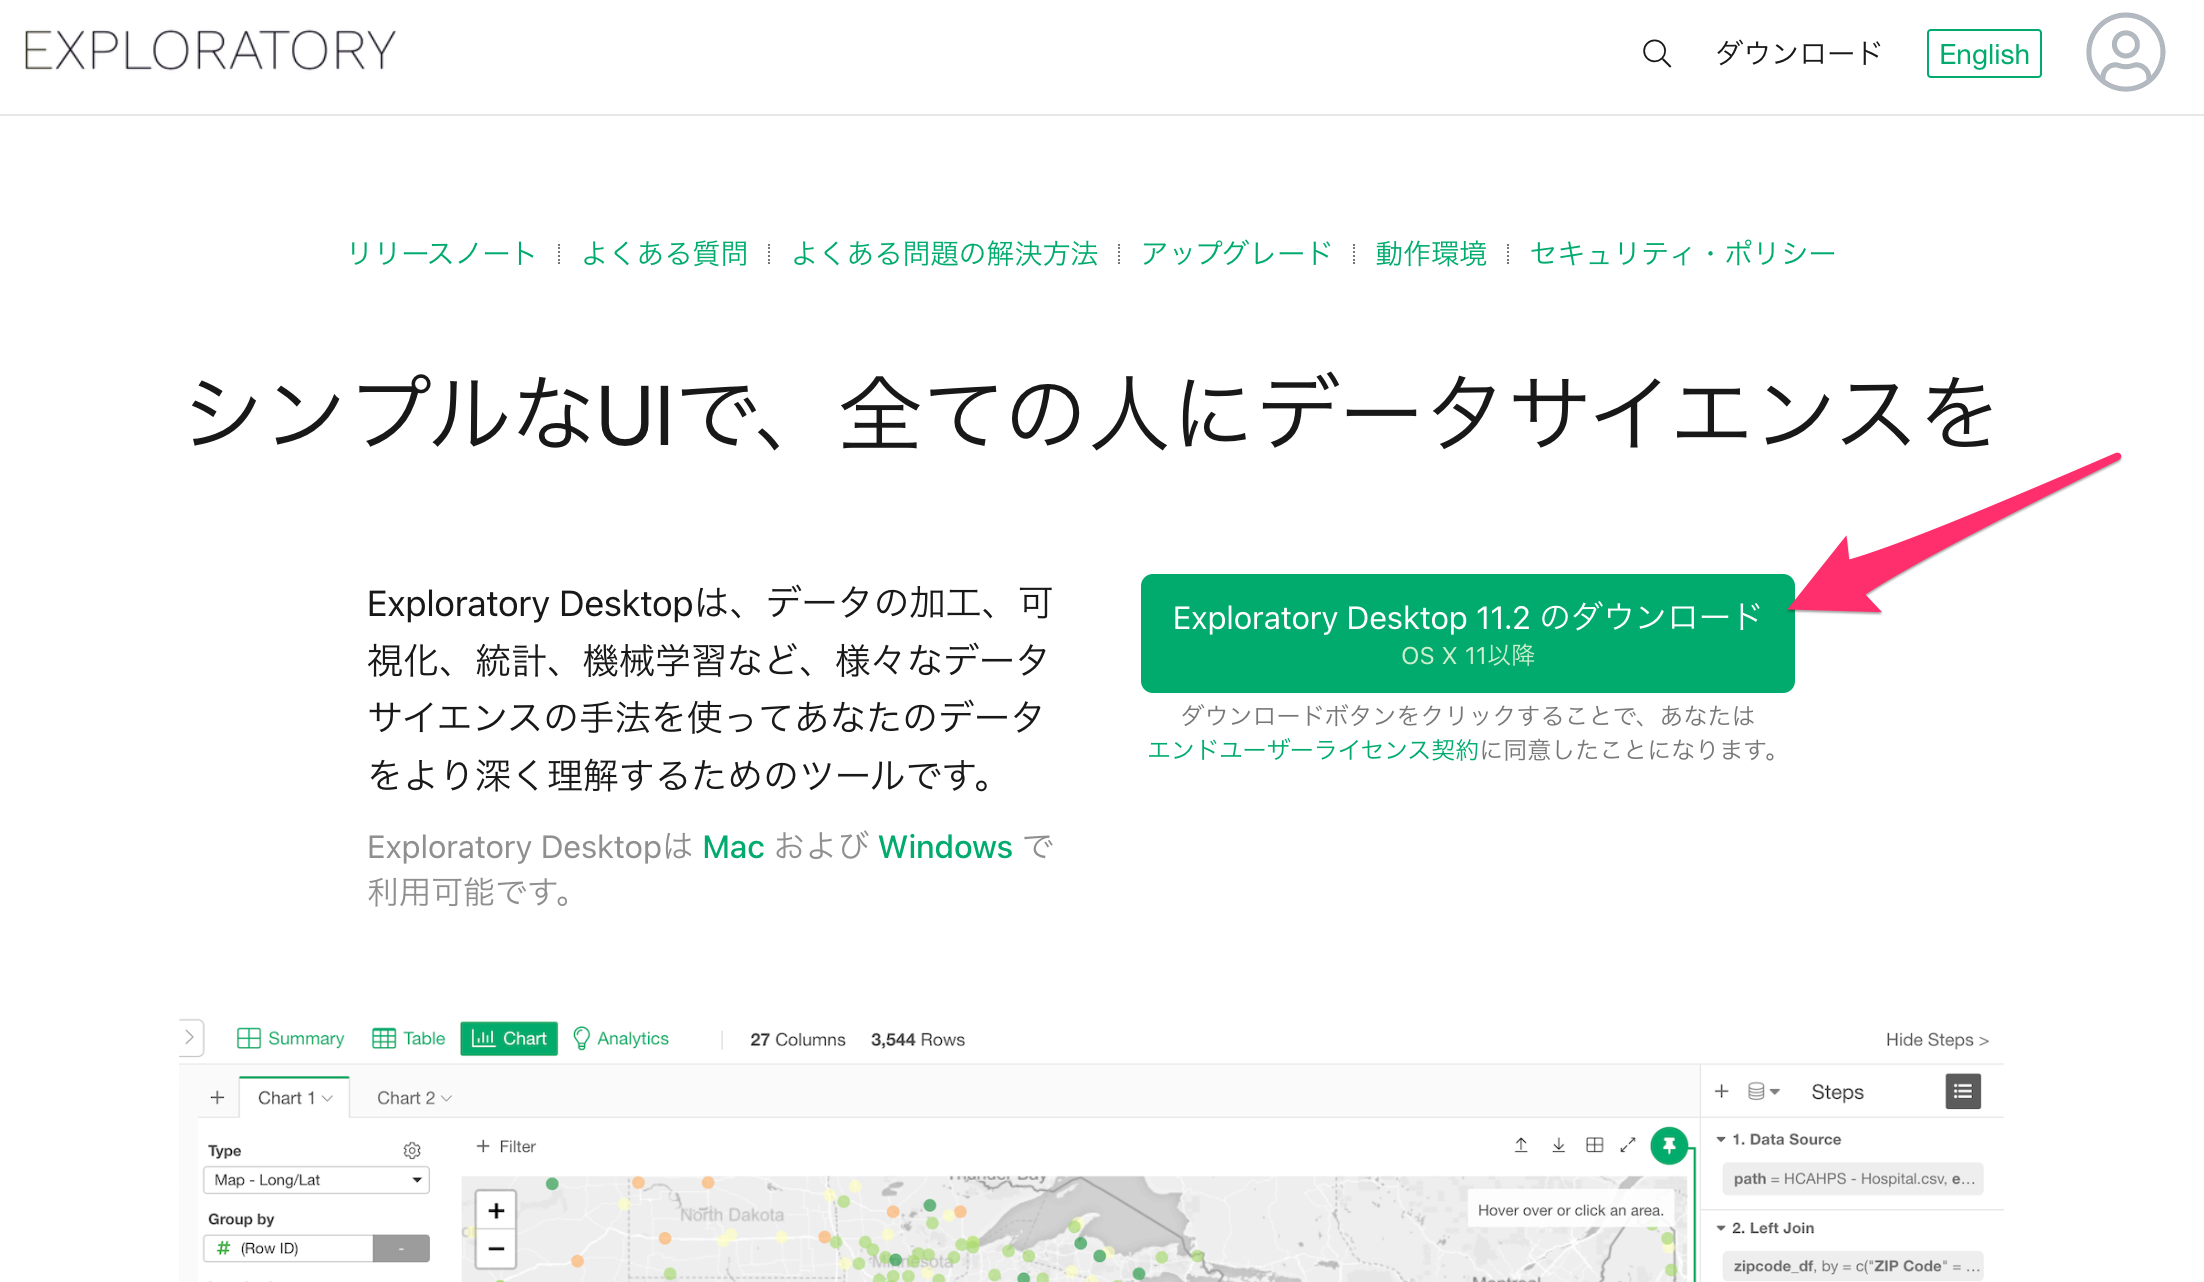Show chart data with the table grid icon

(1595, 1145)
